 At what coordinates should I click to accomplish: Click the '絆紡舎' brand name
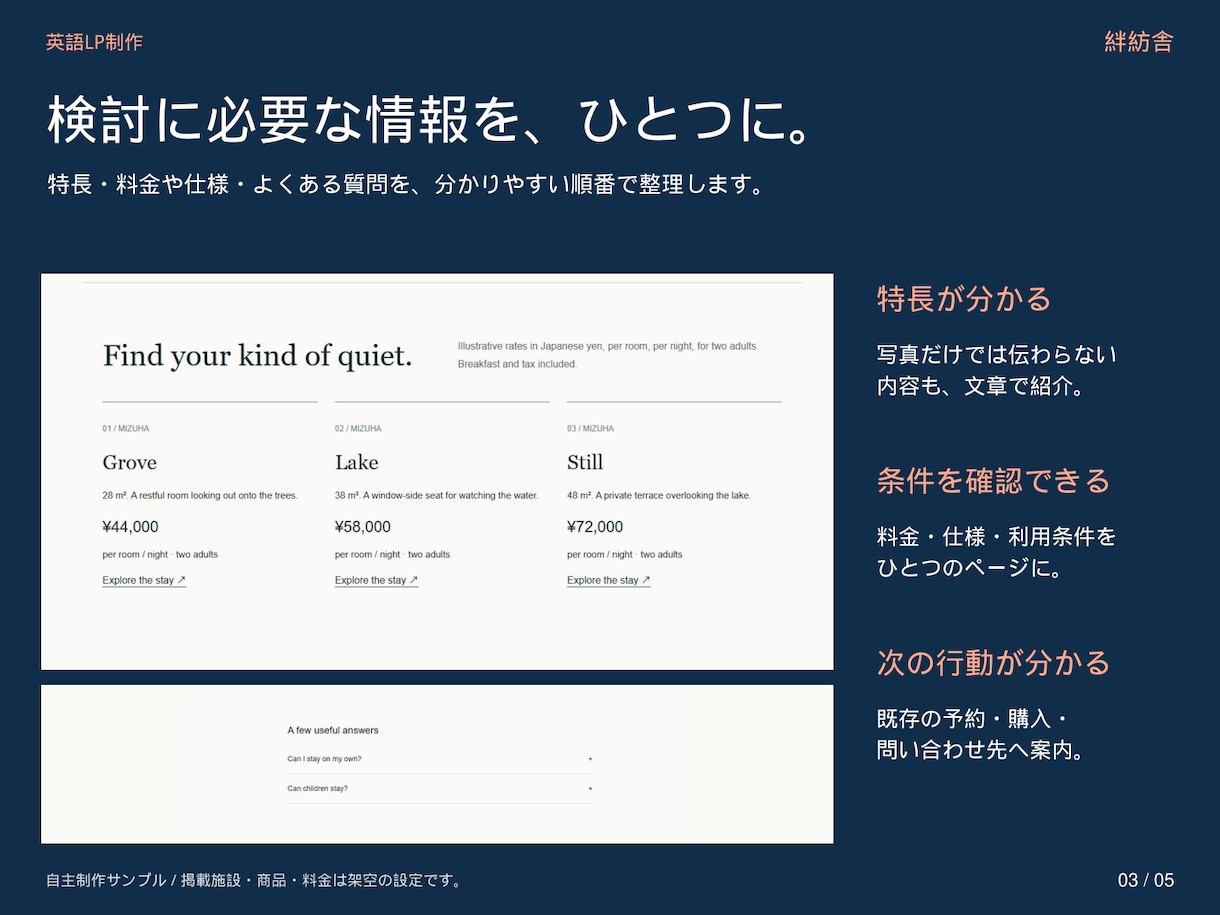1139,42
